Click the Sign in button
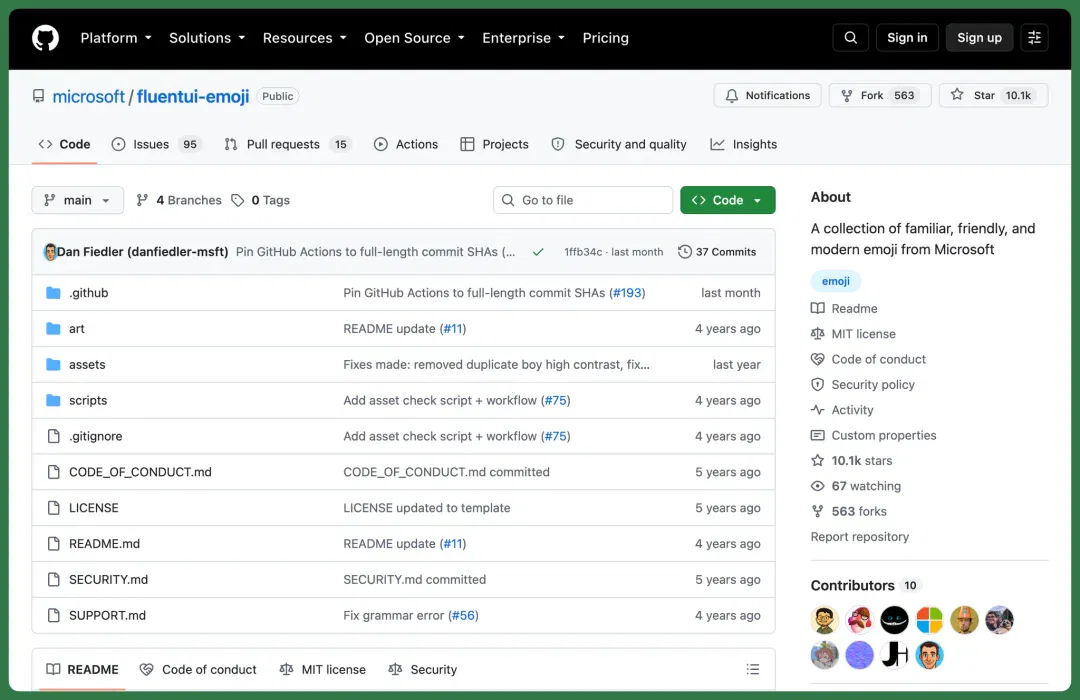 [x=907, y=38]
